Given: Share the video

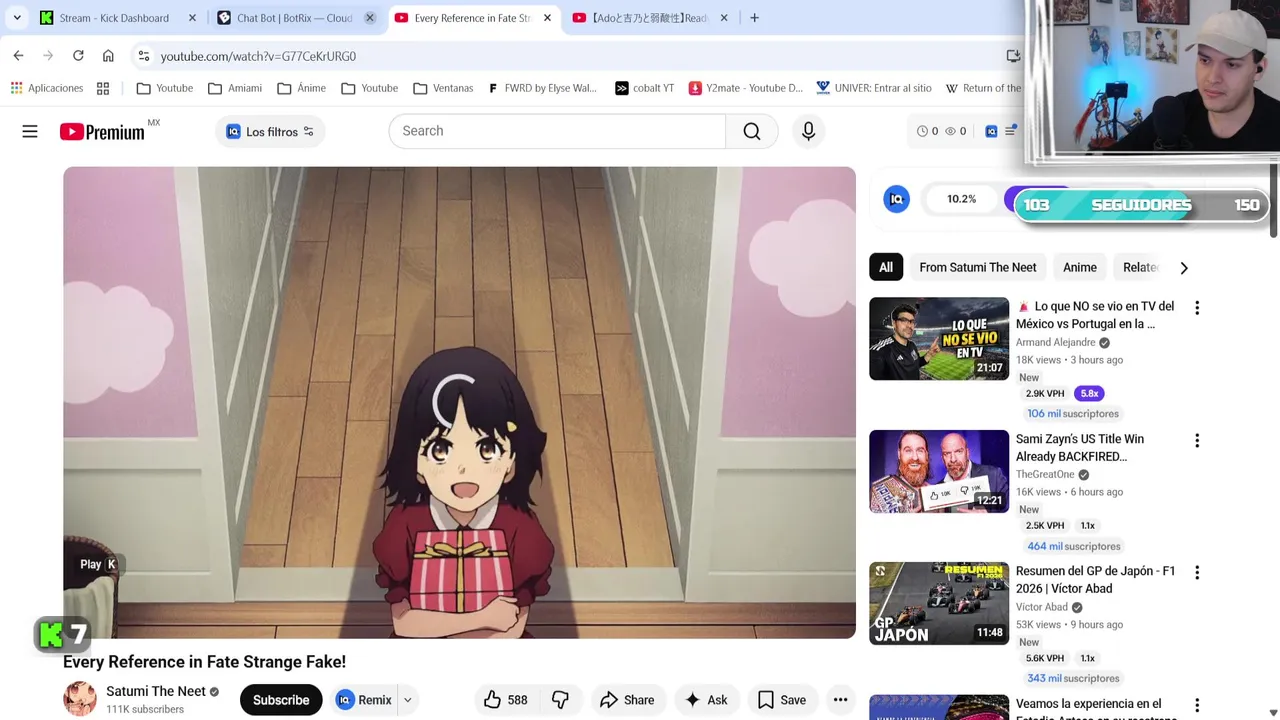Looking at the screenshot, I should [627, 700].
